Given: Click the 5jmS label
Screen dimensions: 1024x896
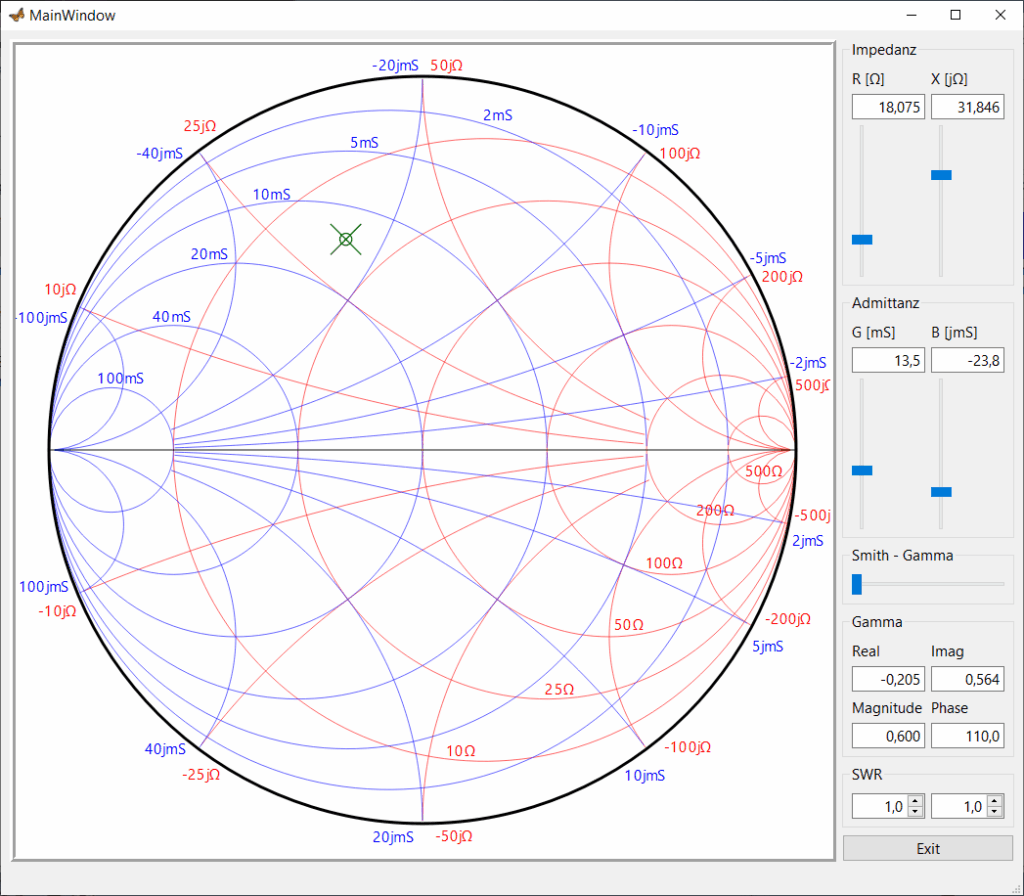Looking at the screenshot, I should tap(767, 647).
